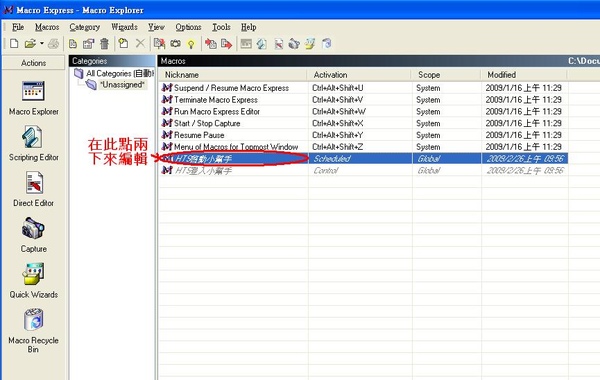Sort by the Scope column header
This screenshot has height=380, width=600.
coord(446,75)
